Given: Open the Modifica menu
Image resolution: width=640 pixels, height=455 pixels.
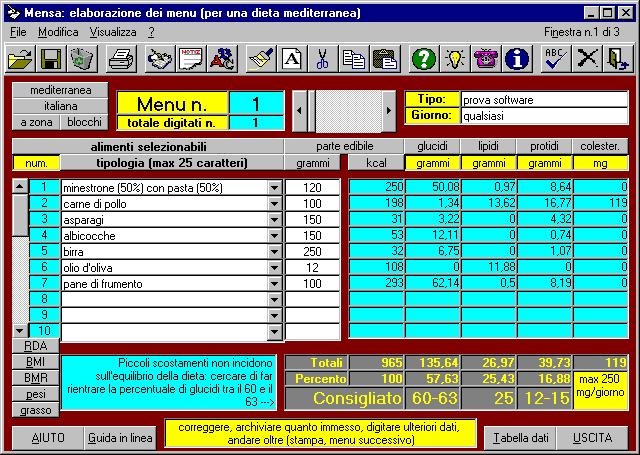Looking at the screenshot, I should point(57,32).
